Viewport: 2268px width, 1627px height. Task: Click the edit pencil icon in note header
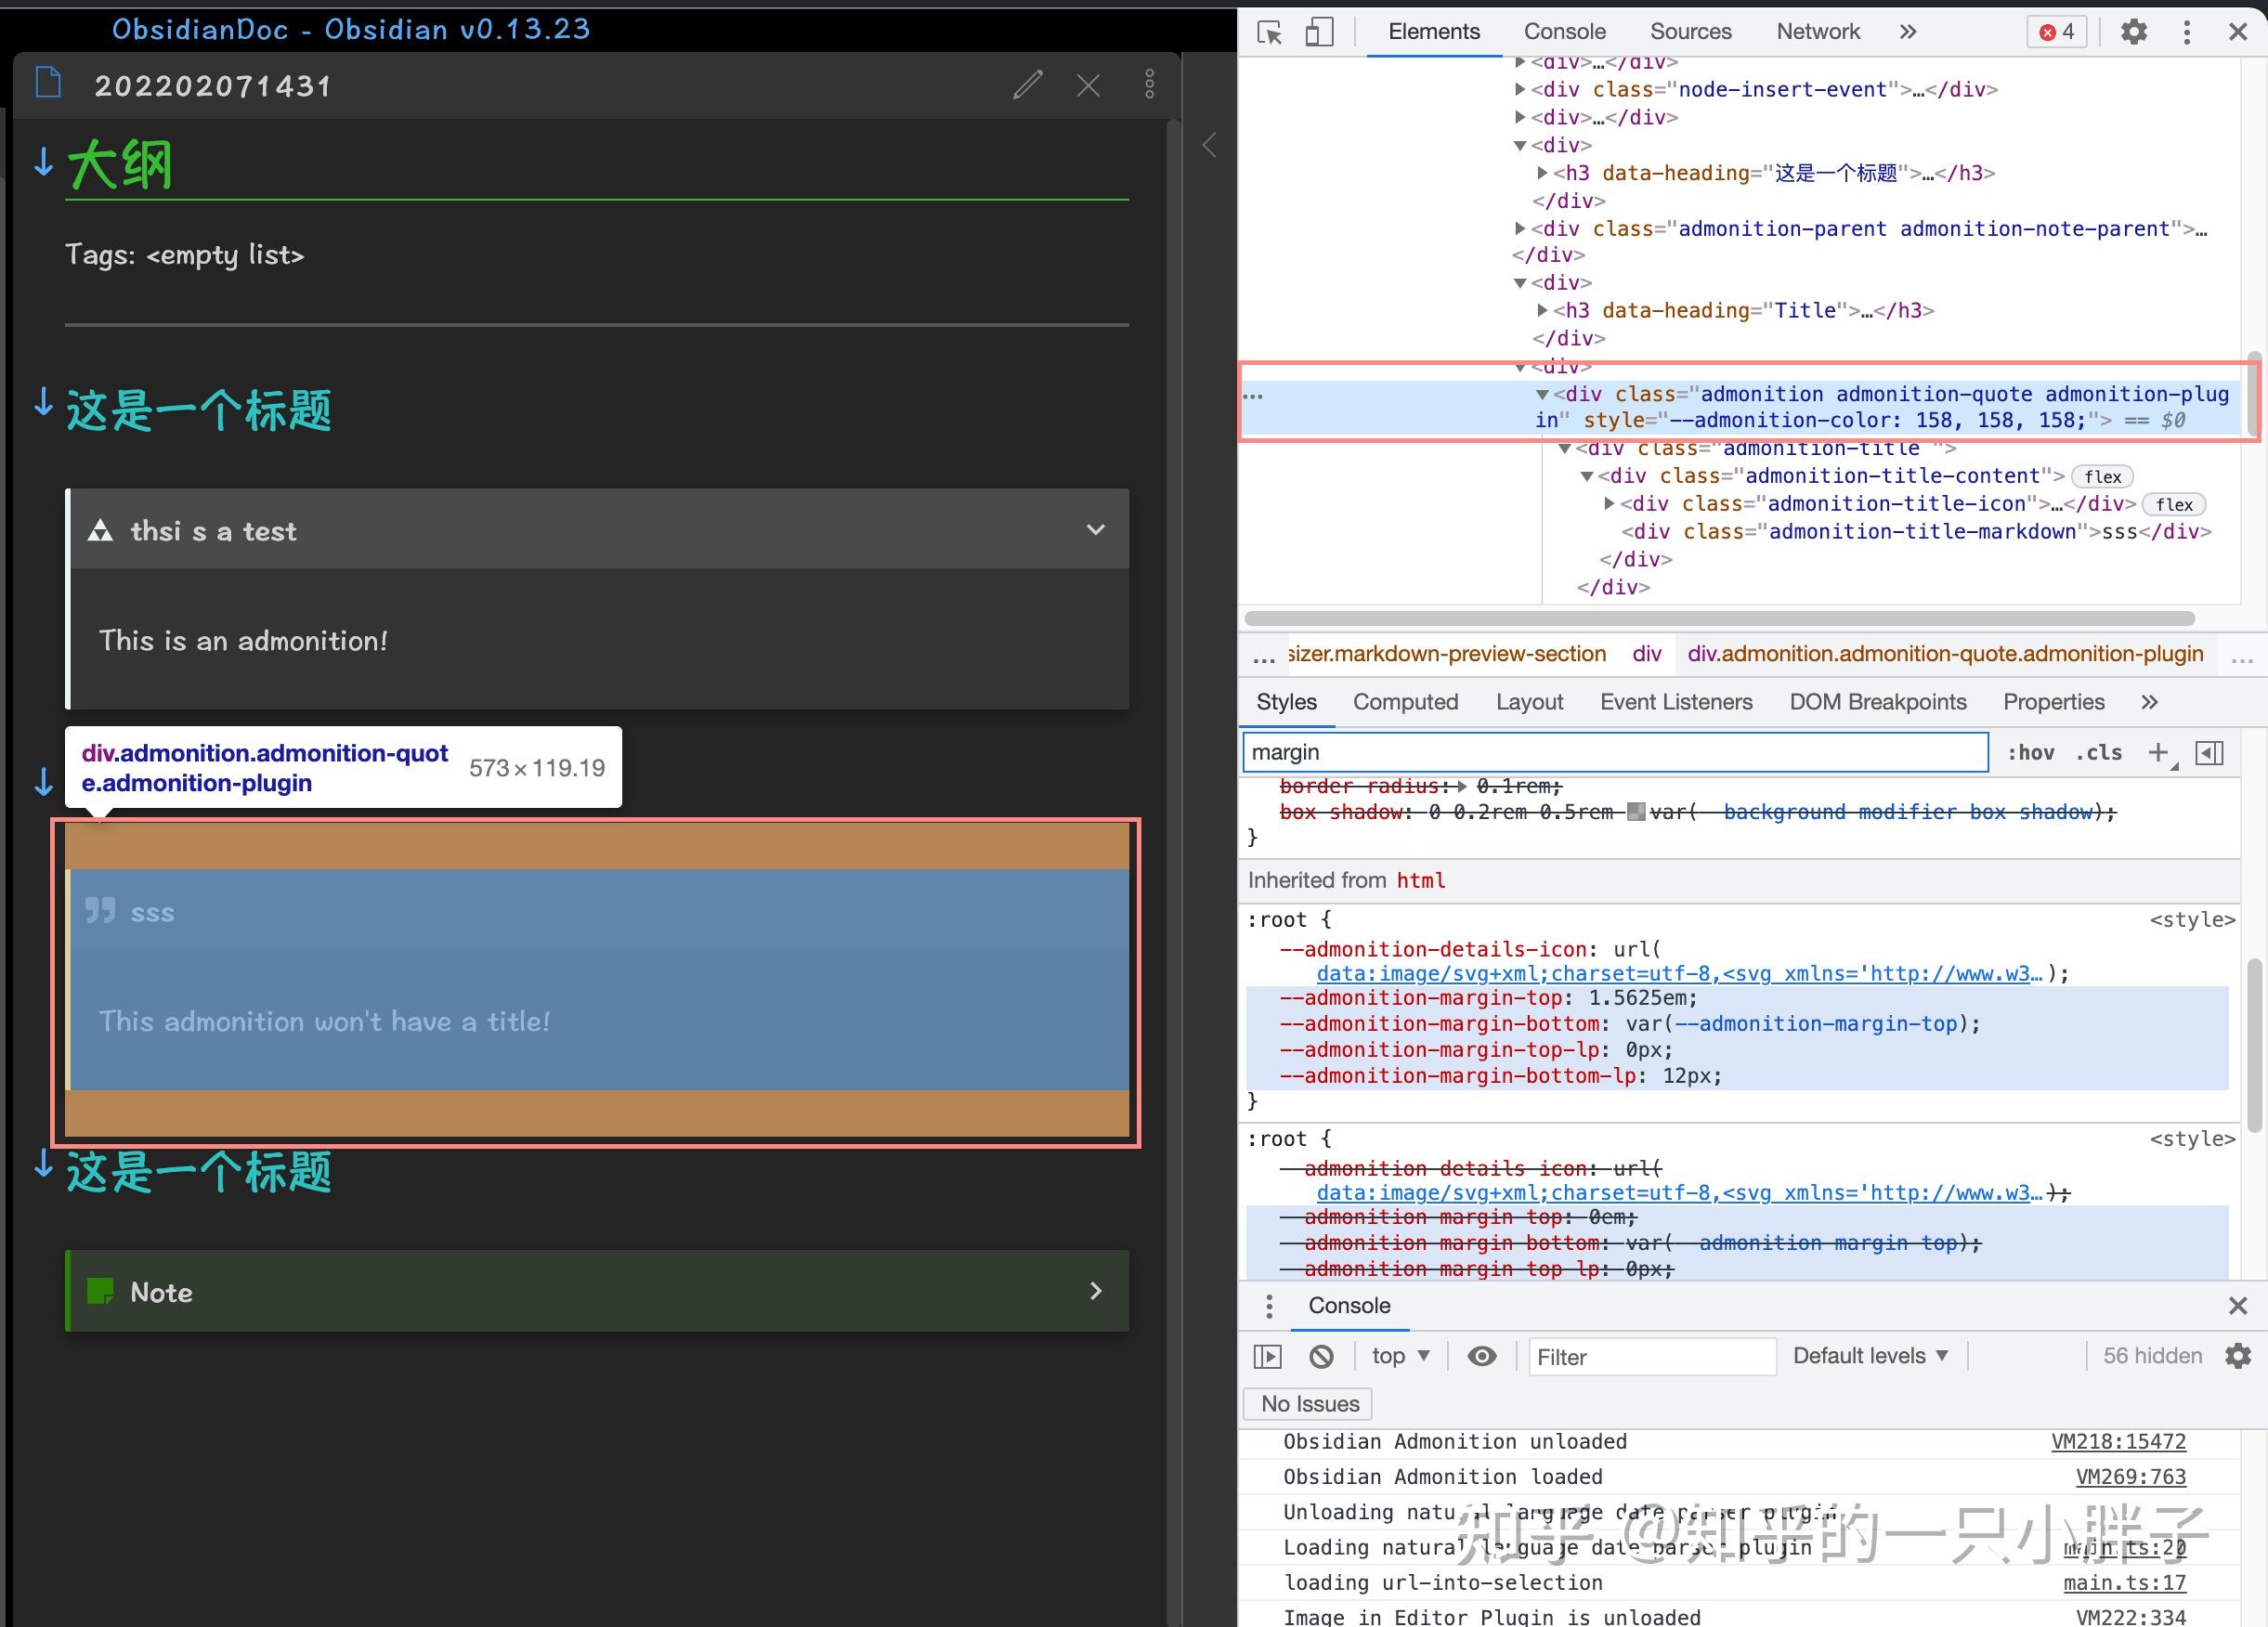point(1027,86)
